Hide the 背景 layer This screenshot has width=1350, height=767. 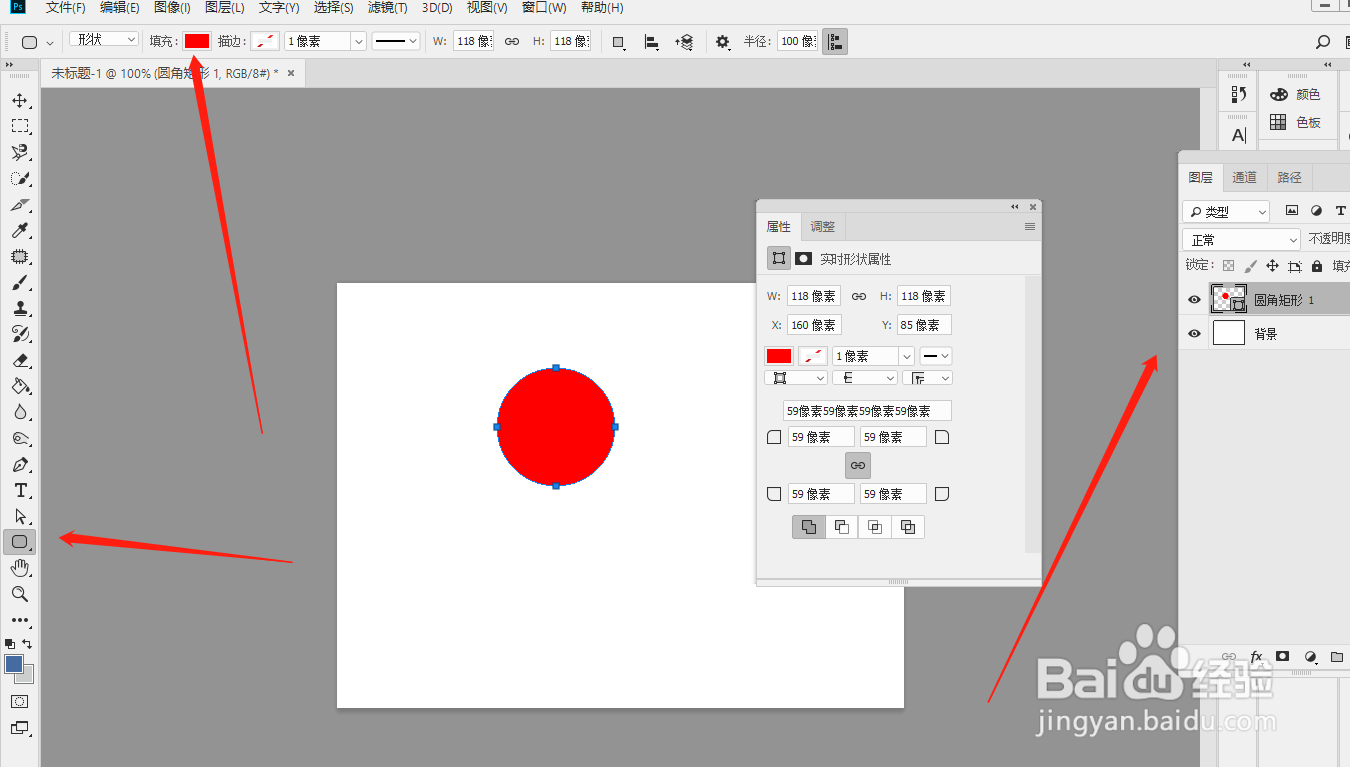click(x=1193, y=333)
